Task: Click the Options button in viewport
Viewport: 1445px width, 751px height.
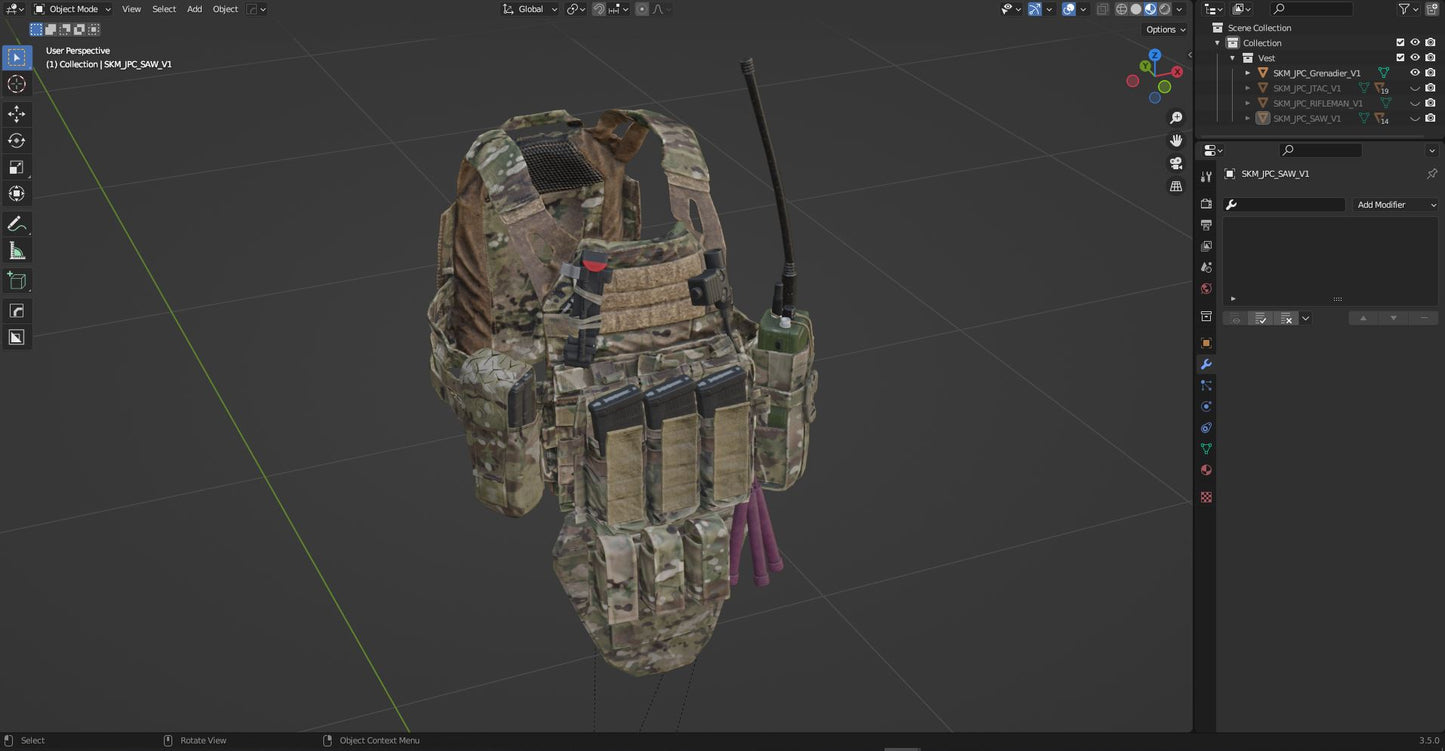Action: tap(1165, 30)
